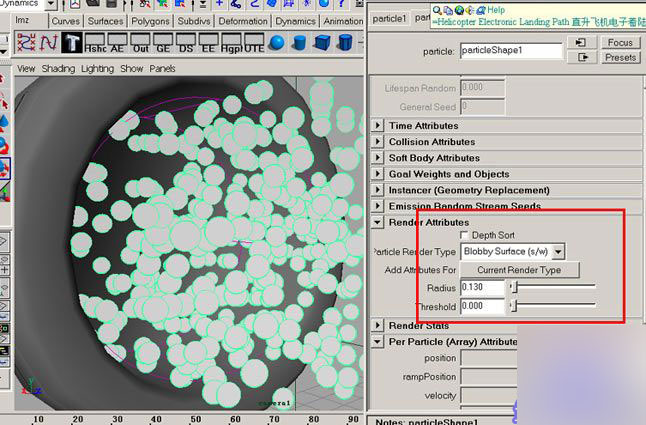
Task: Click the particle name field particleShape1
Action: (511, 51)
